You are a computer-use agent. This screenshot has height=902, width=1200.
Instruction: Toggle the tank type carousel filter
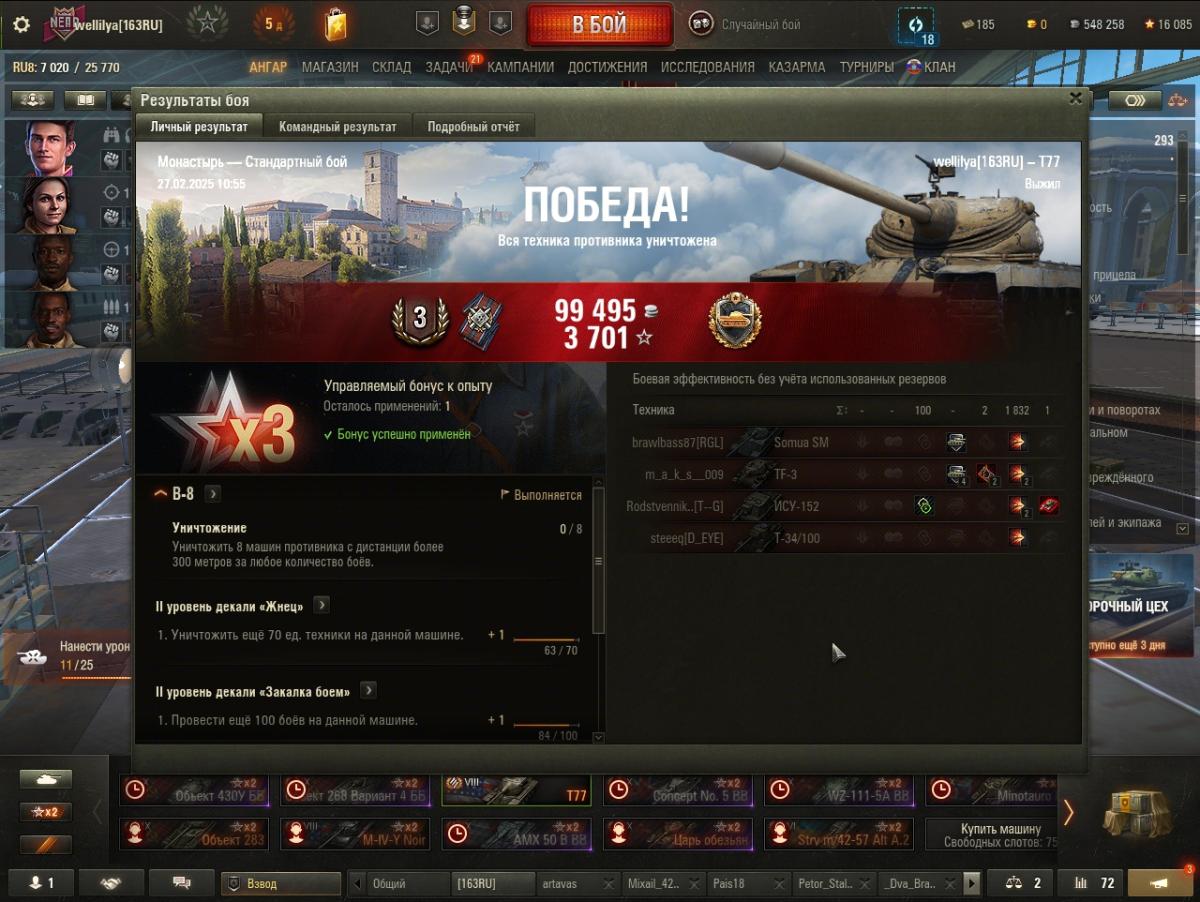pos(46,779)
